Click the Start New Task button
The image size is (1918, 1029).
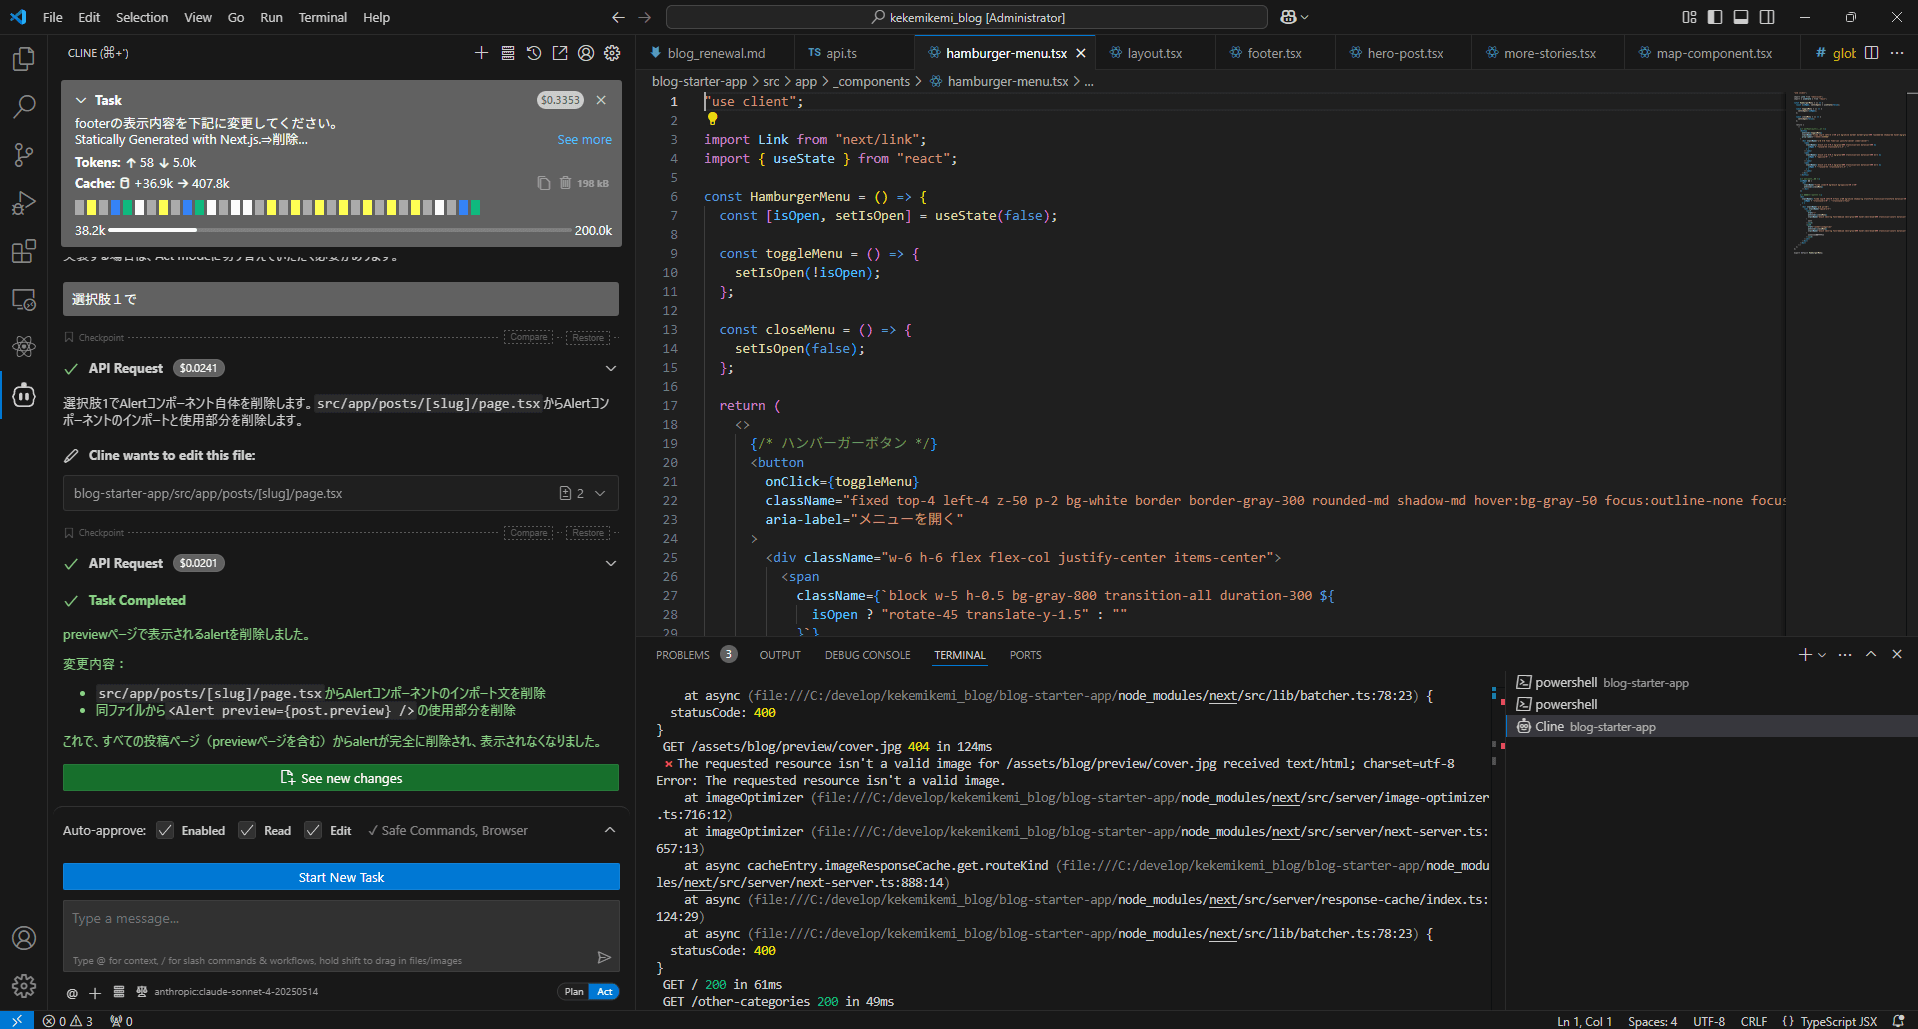(341, 877)
